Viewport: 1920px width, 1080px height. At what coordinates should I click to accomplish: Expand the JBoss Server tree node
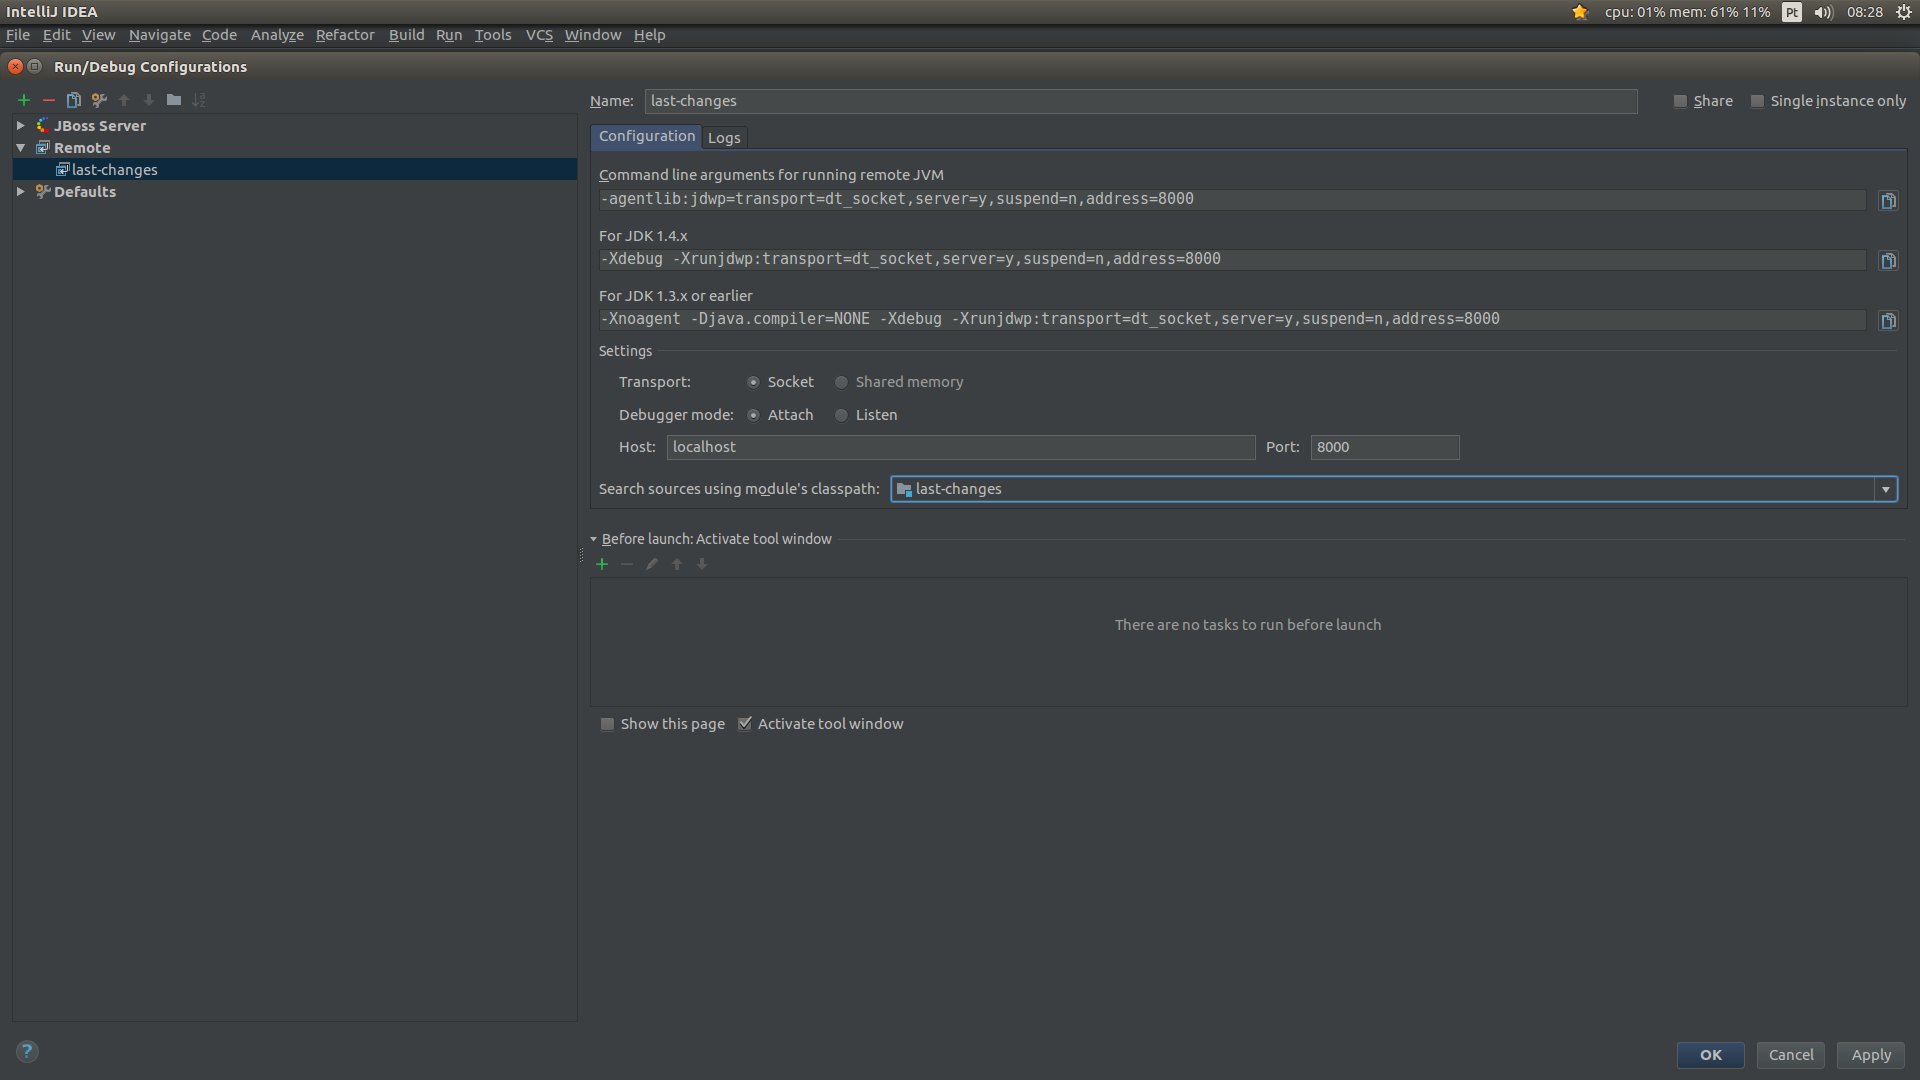pyautogui.click(x=20, y=126)
